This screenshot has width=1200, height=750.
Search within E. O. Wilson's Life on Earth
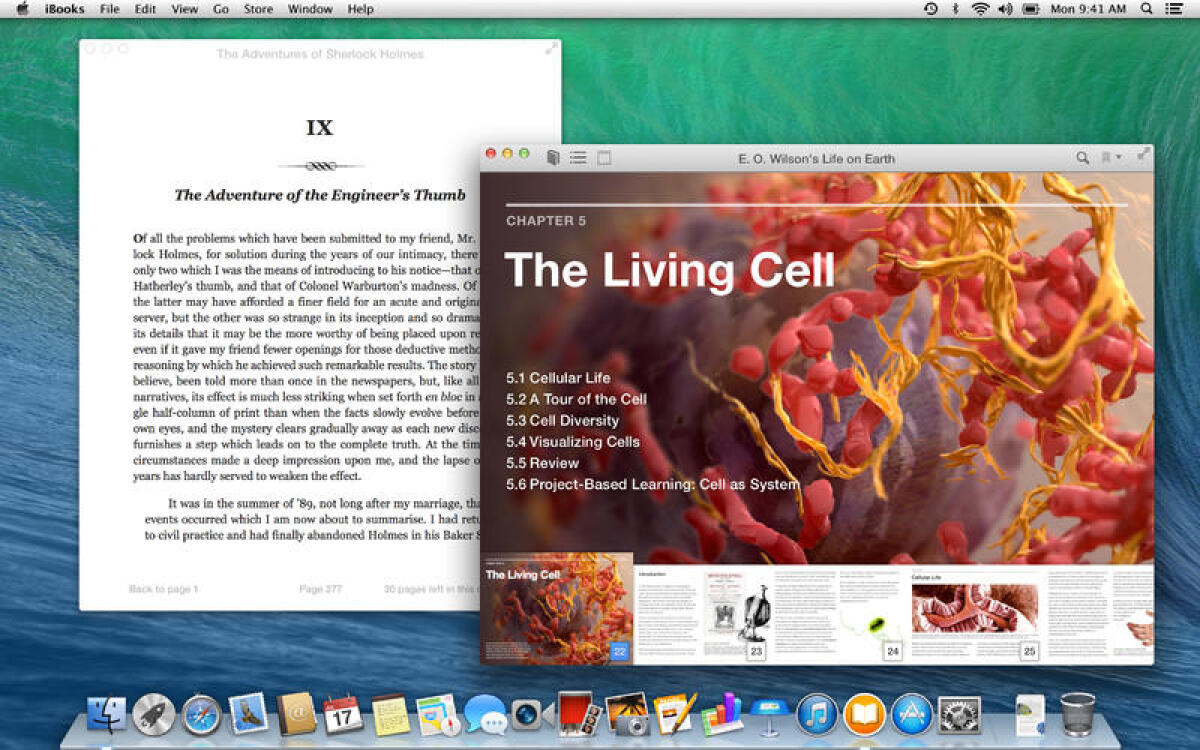(1082, 158)
